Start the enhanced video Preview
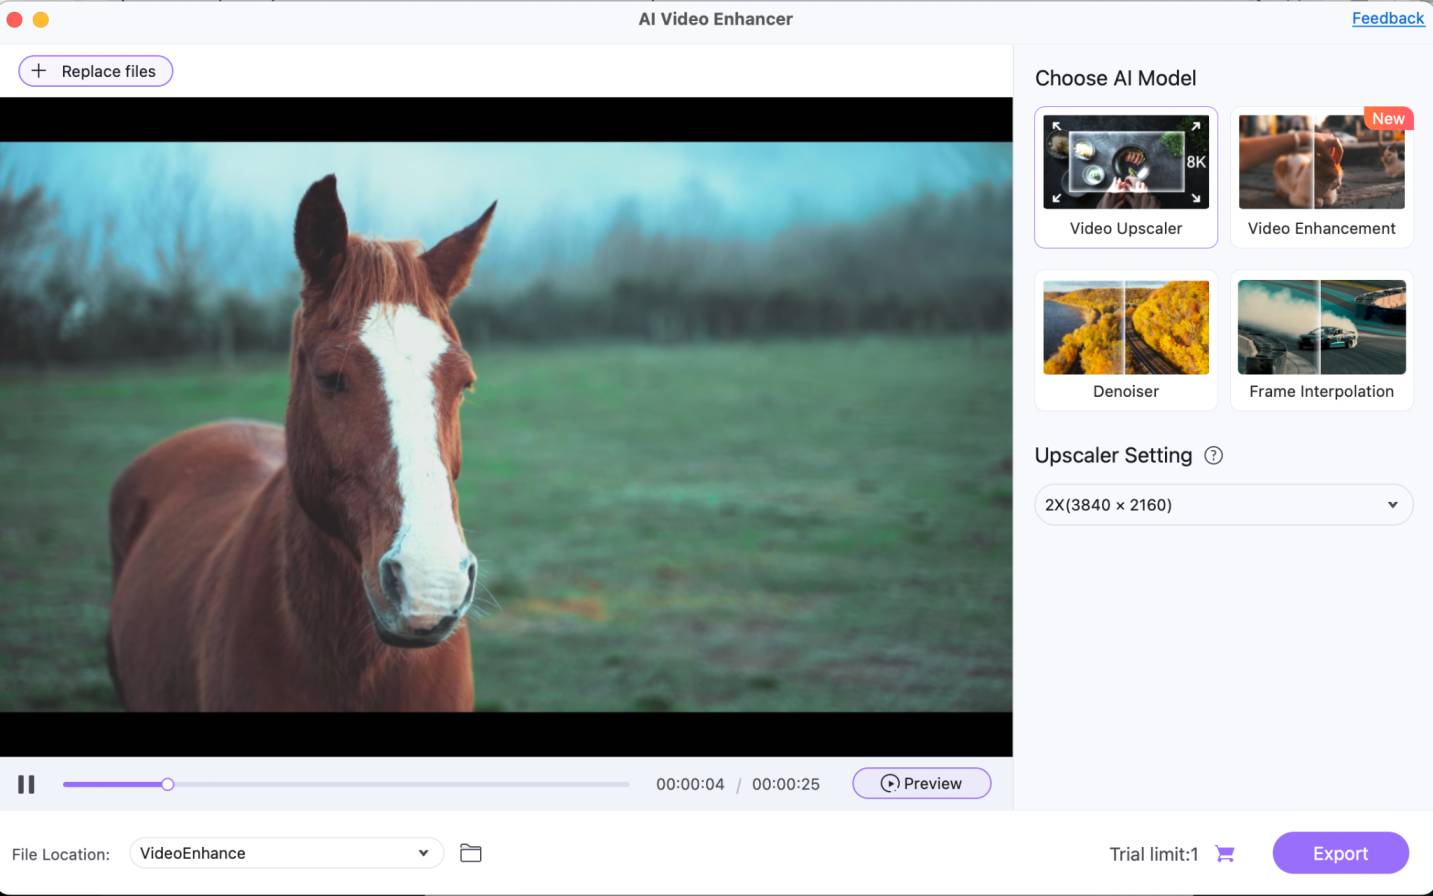The width and height of the screenshot is (1433, 896). tap(920, 783)
